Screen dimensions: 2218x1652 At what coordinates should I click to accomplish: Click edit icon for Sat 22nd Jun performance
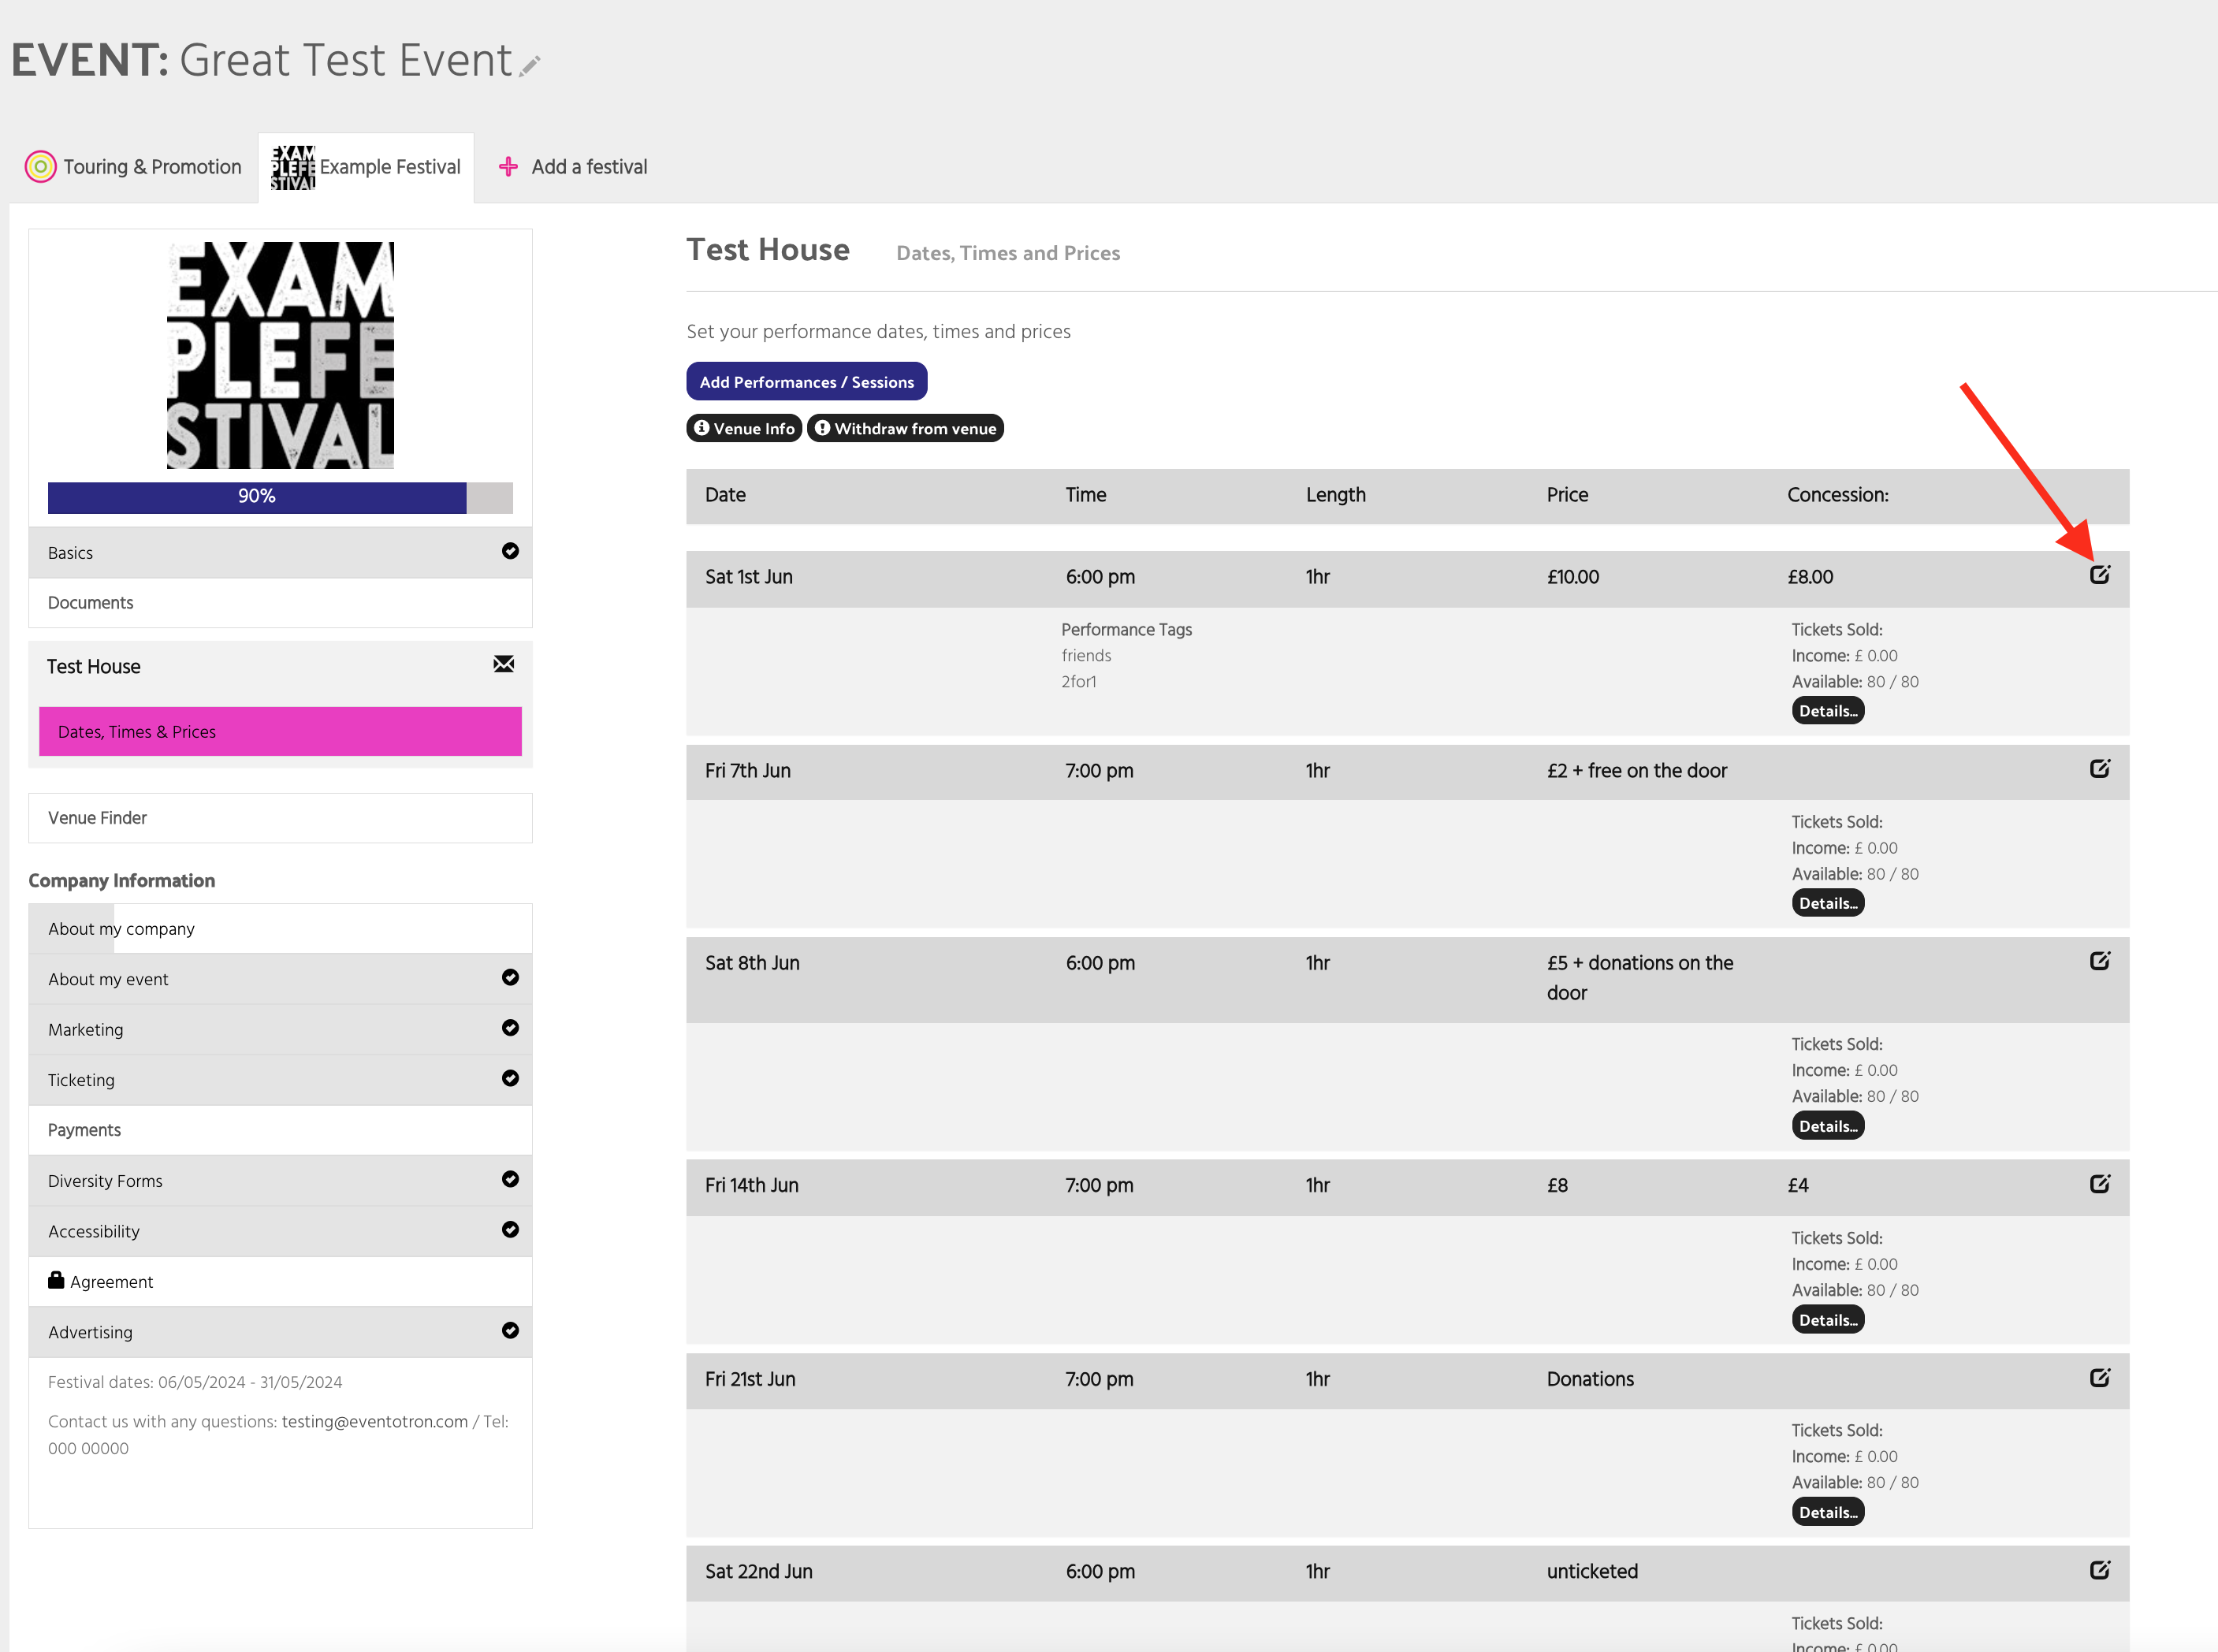(2099, 1570)
